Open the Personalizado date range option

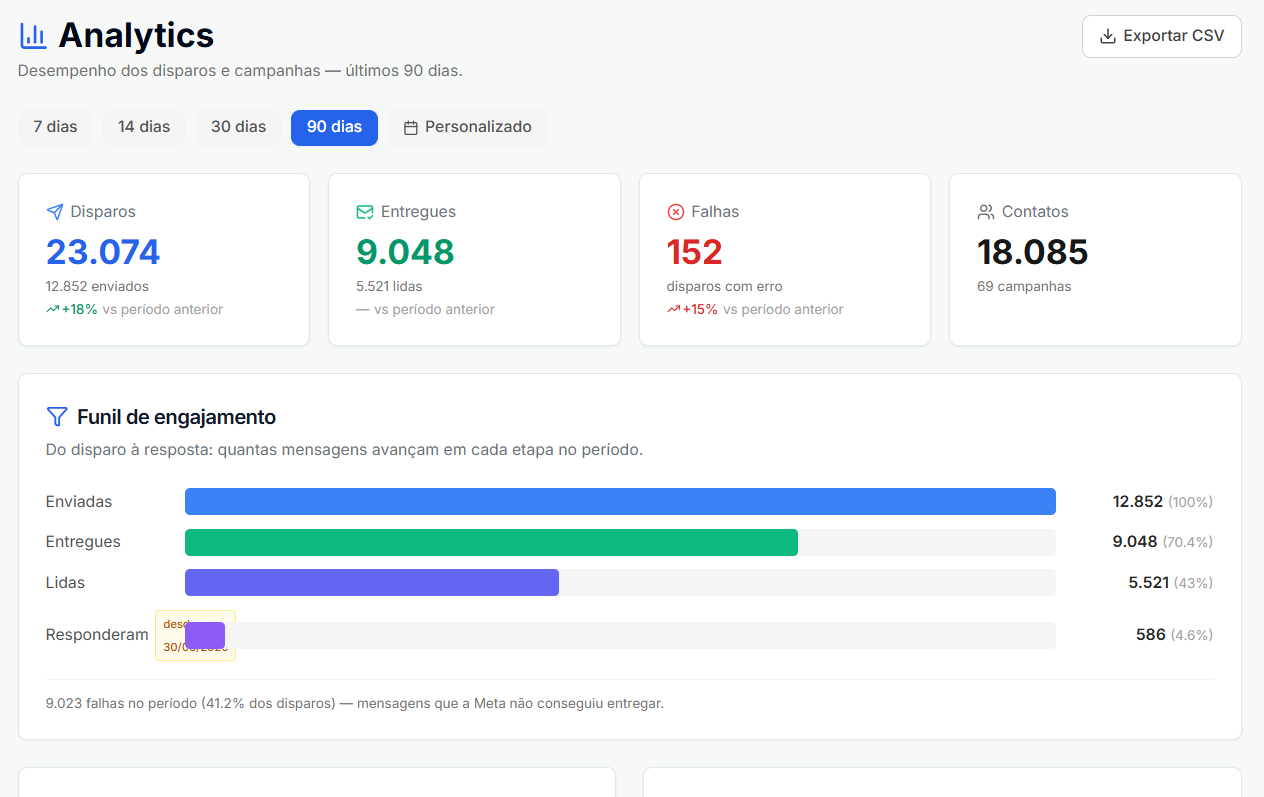click(467, 128)
